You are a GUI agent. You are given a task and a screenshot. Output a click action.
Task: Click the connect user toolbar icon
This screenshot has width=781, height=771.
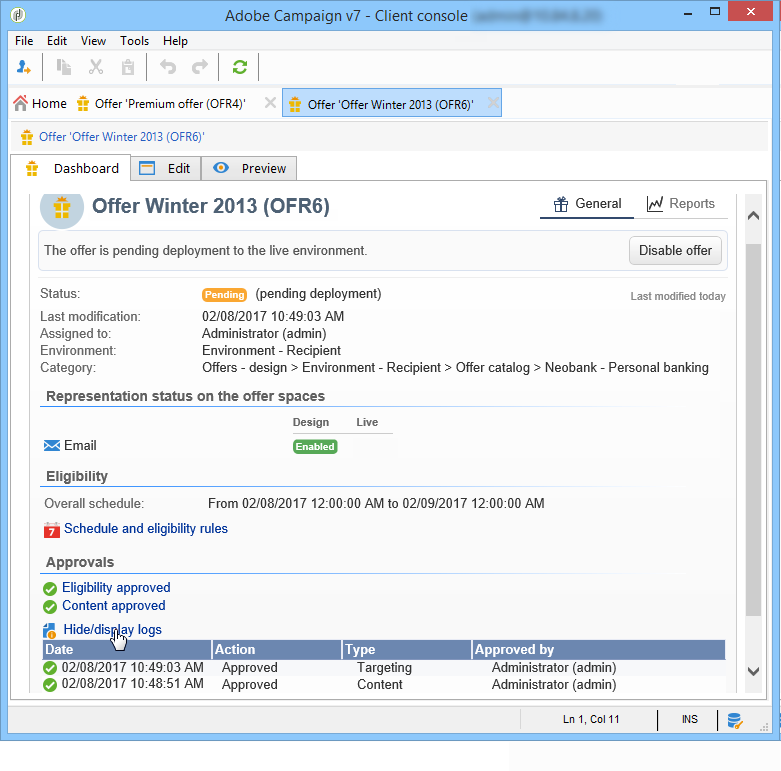[x=23, y=67]
